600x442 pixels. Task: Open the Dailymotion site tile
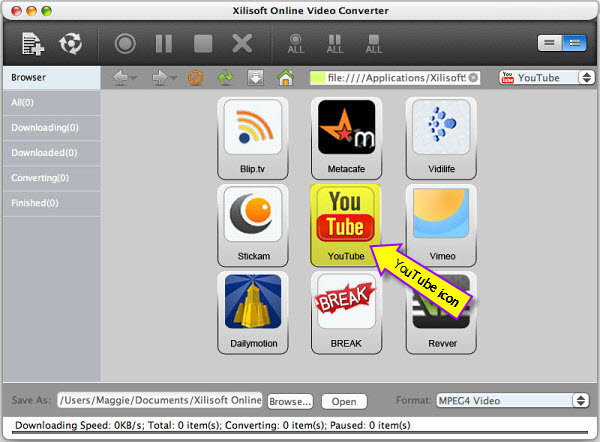click(253, 313)
